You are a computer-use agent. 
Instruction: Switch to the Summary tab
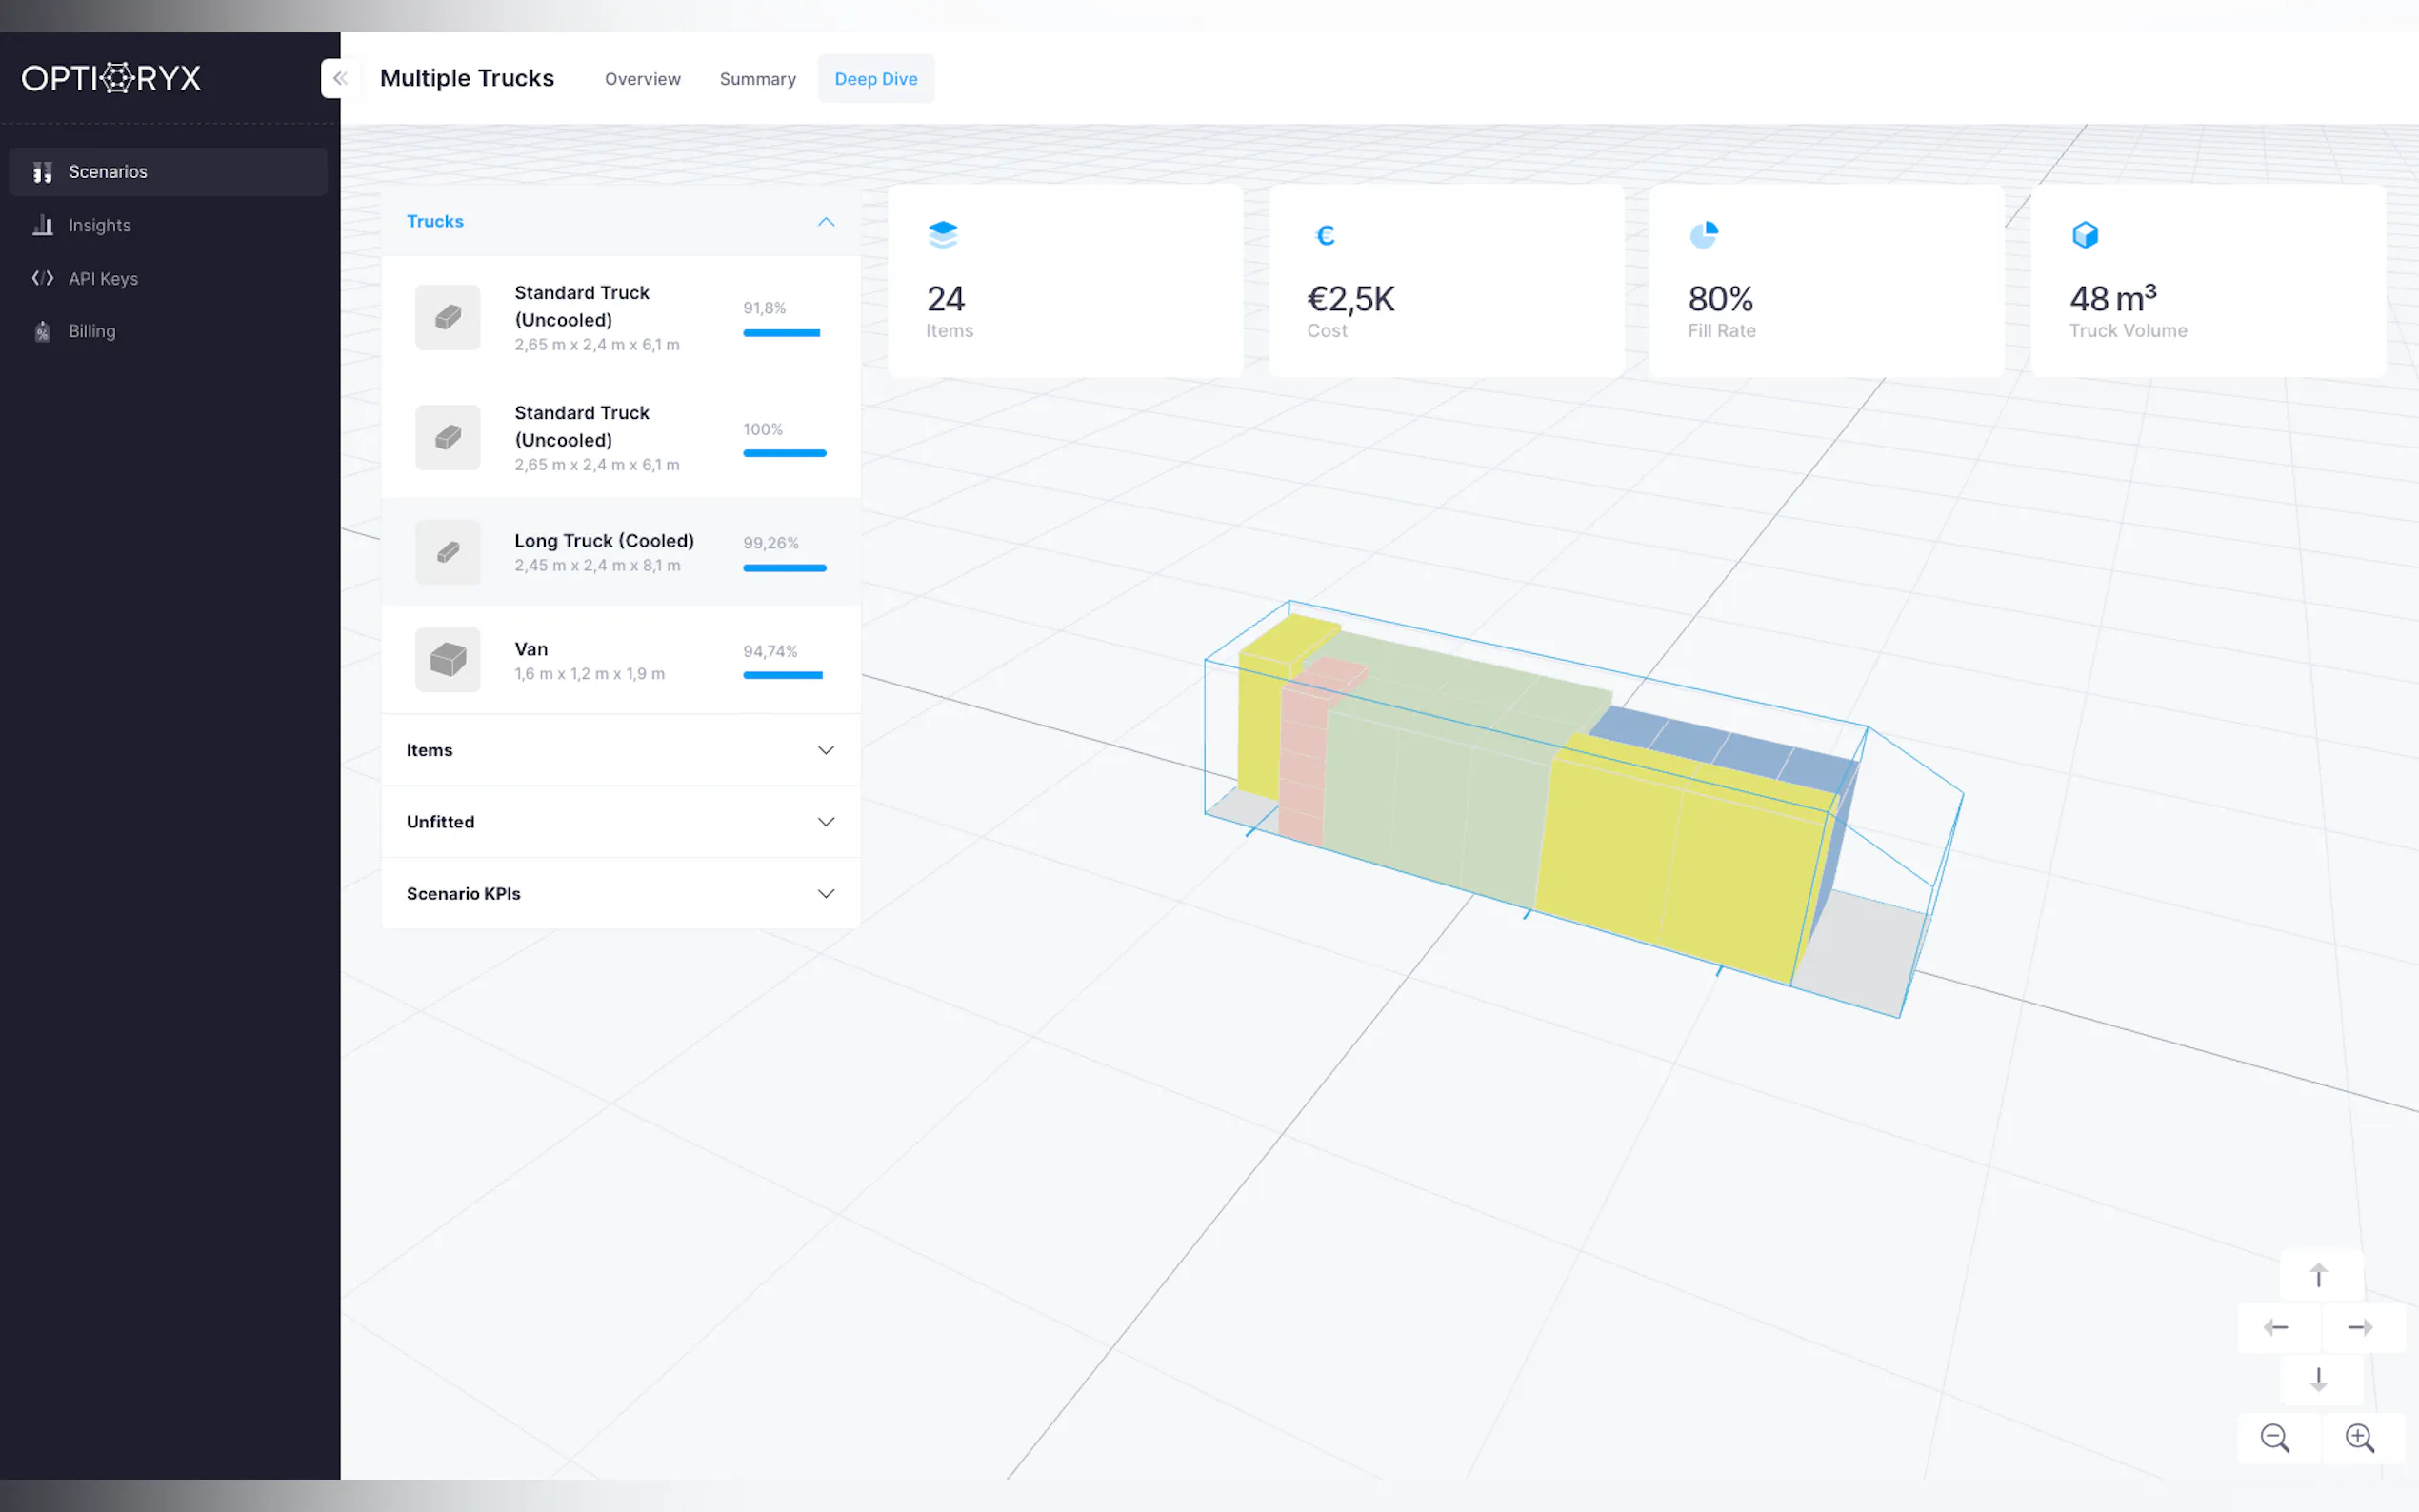(x=757, y=78)
